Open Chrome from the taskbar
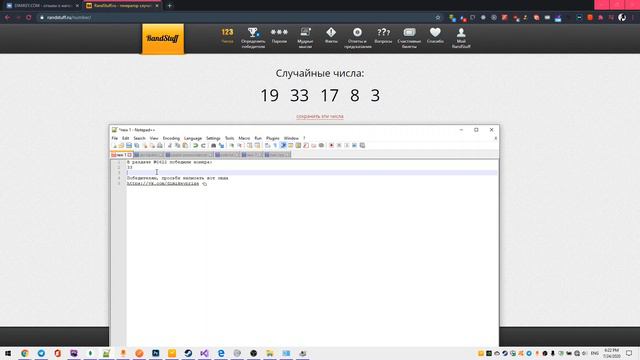 [24, 353]
